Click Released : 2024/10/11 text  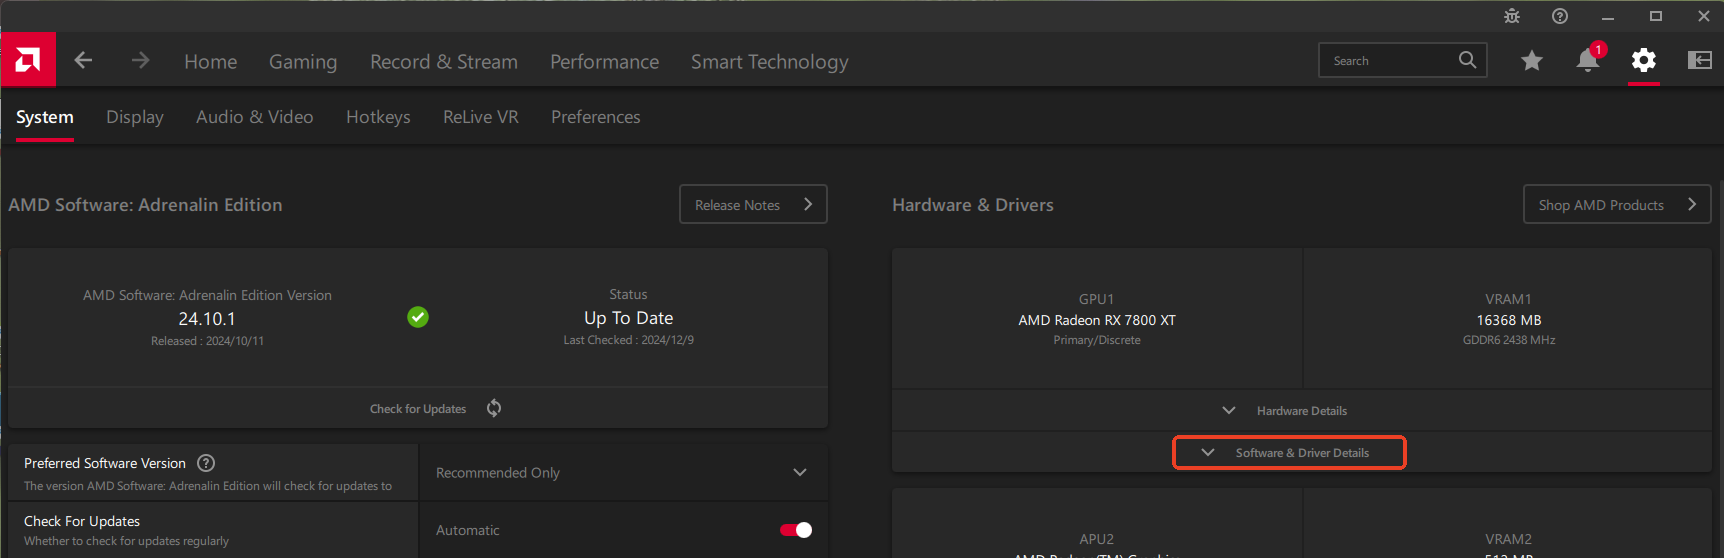[207, 341]
